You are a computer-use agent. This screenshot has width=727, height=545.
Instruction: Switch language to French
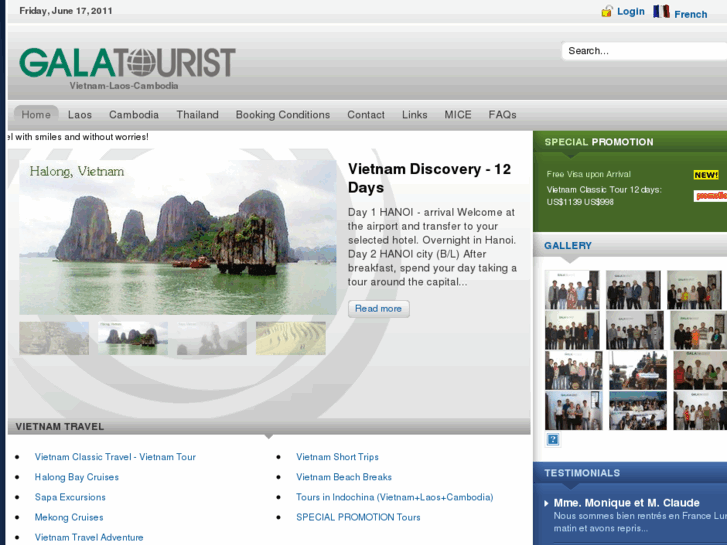[x=690, y=14]
